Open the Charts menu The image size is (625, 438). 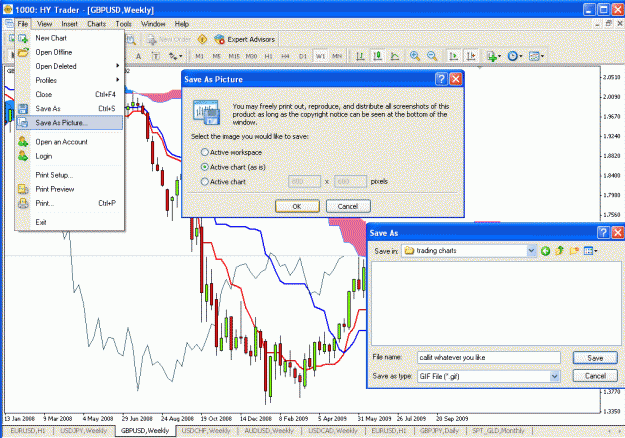tap(96, 24)
